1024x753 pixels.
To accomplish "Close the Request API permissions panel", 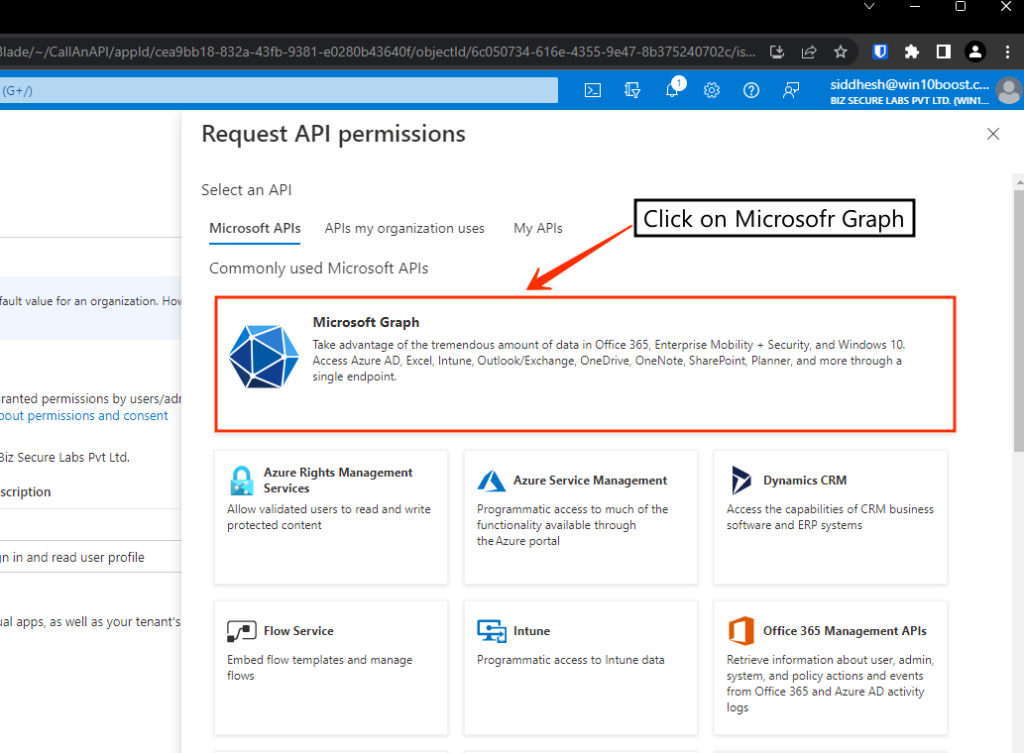I will coord(993,134).
